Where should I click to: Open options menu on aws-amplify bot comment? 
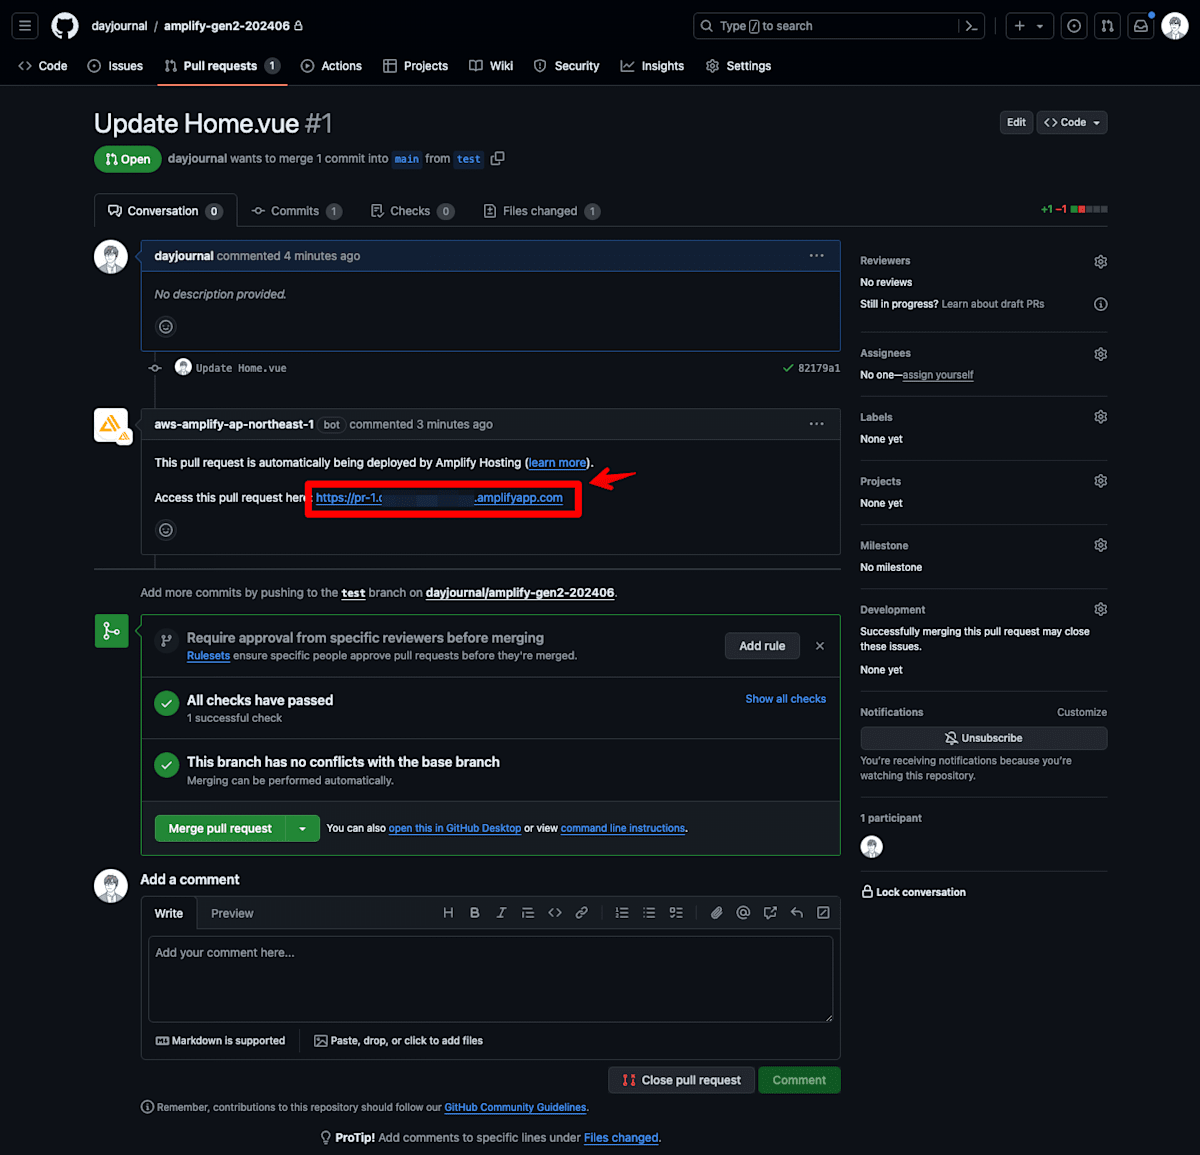point(816,424)
